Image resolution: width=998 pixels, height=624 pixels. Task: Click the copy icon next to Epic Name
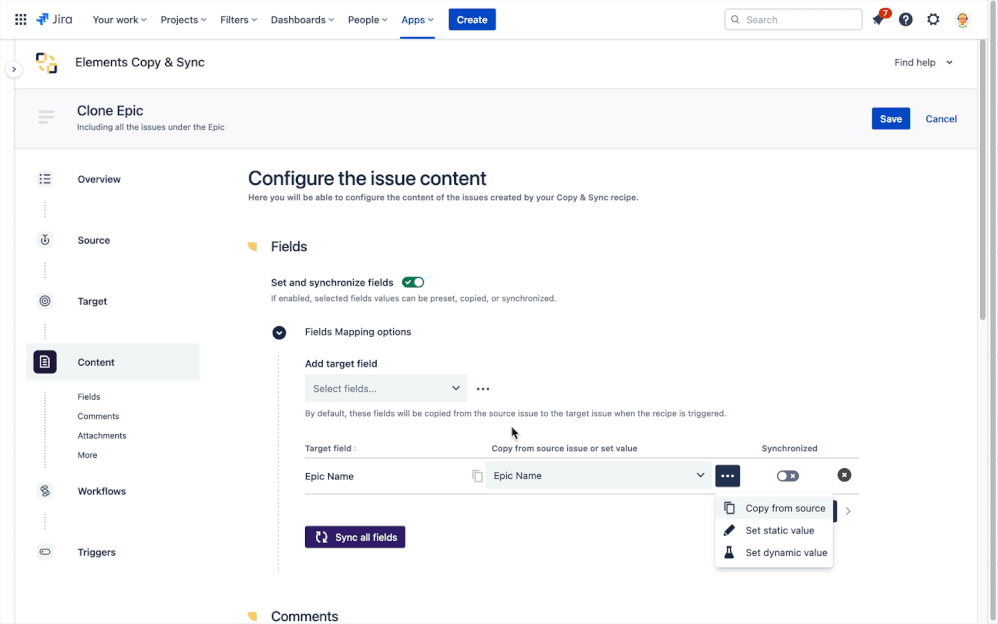tap(477, 476)
